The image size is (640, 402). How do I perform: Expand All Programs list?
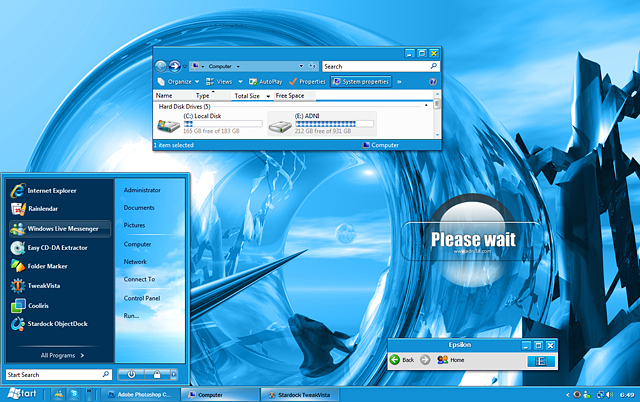[61, 355]
